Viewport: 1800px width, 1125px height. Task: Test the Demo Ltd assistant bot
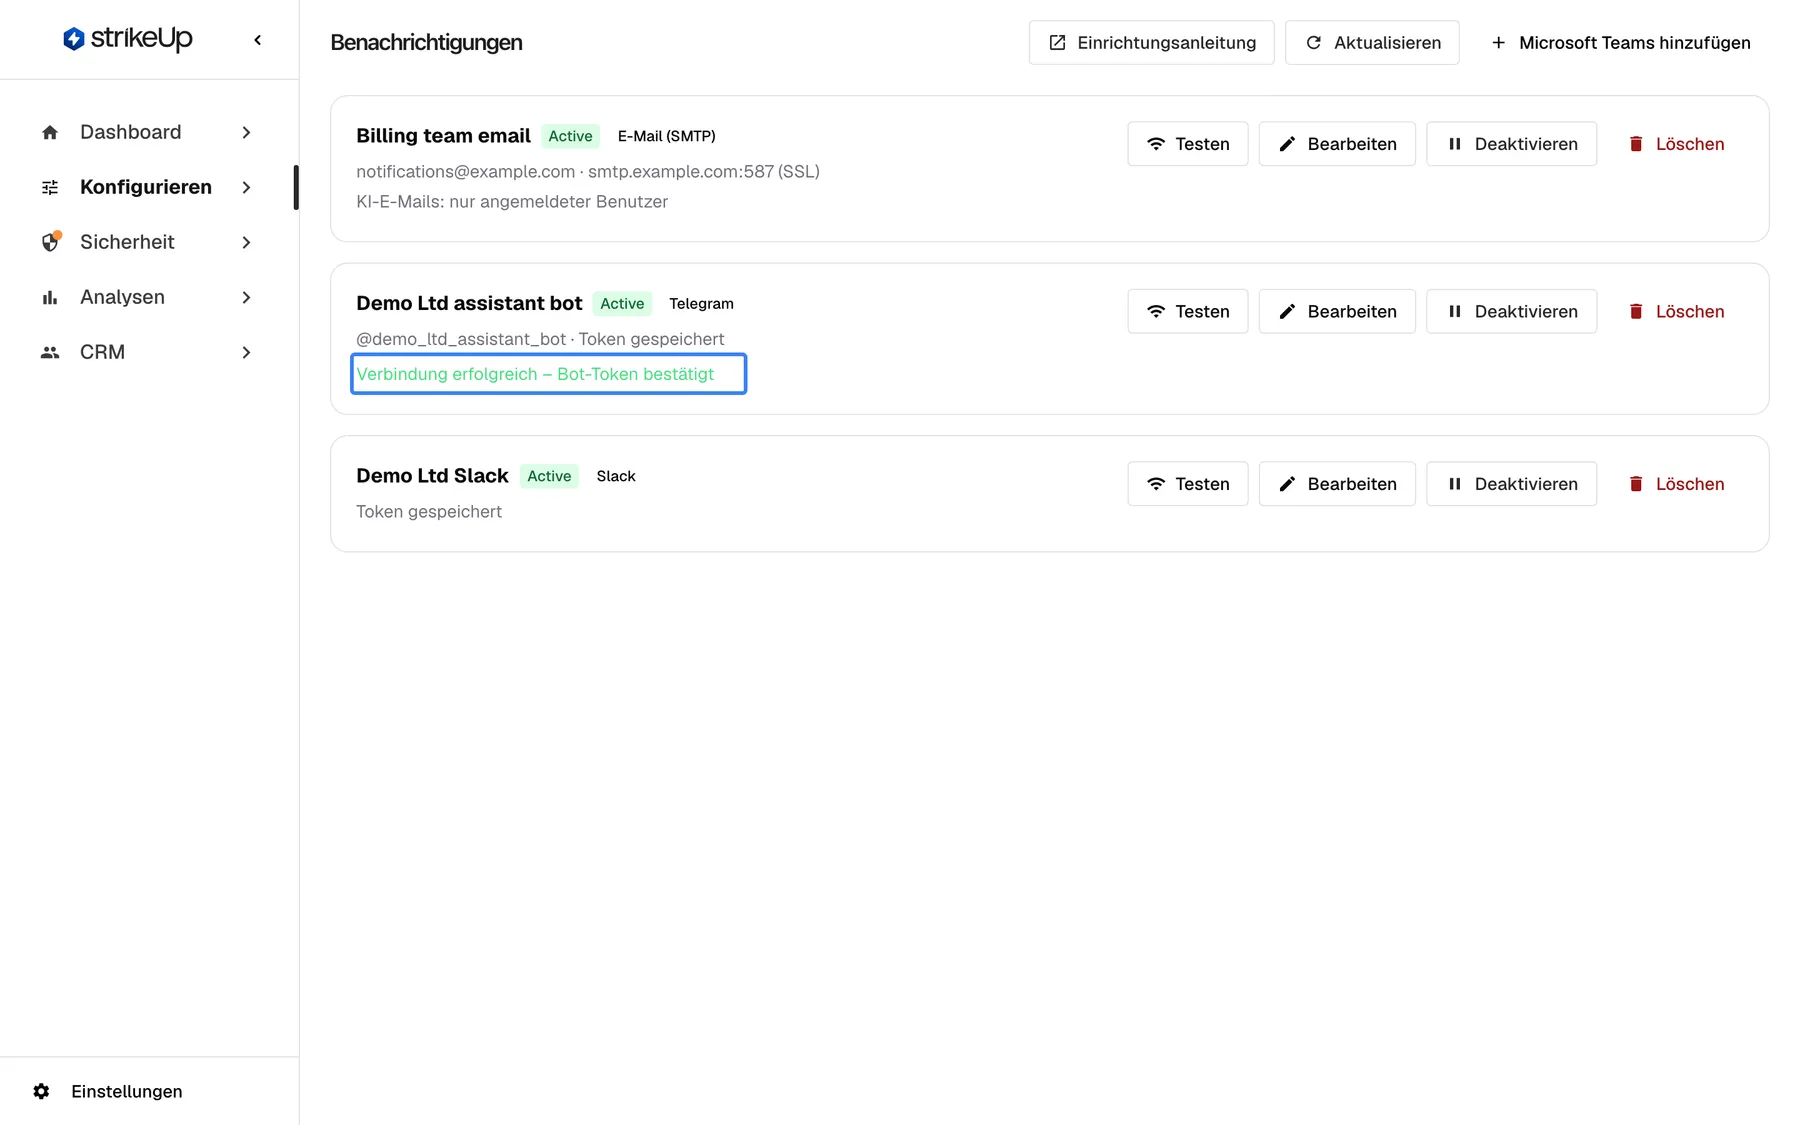1187,311
